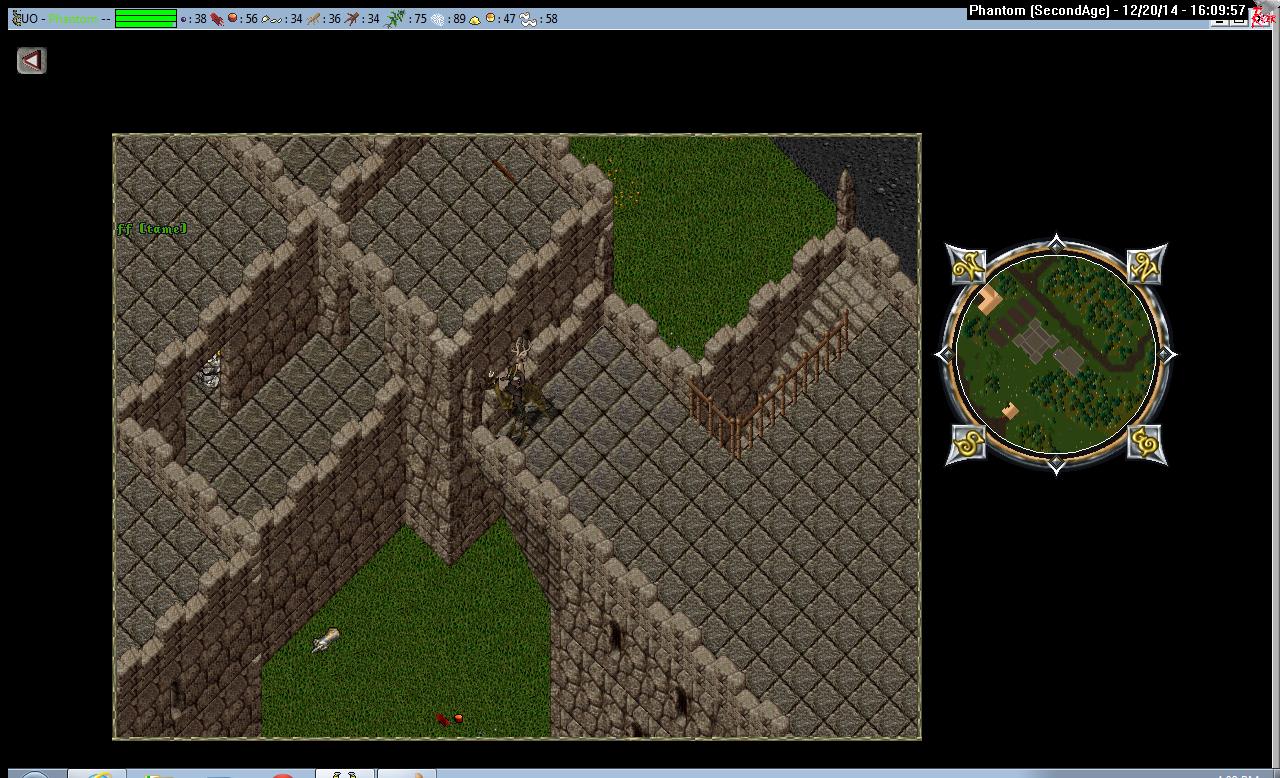Click the radar minimap center

coord(1056,354)
